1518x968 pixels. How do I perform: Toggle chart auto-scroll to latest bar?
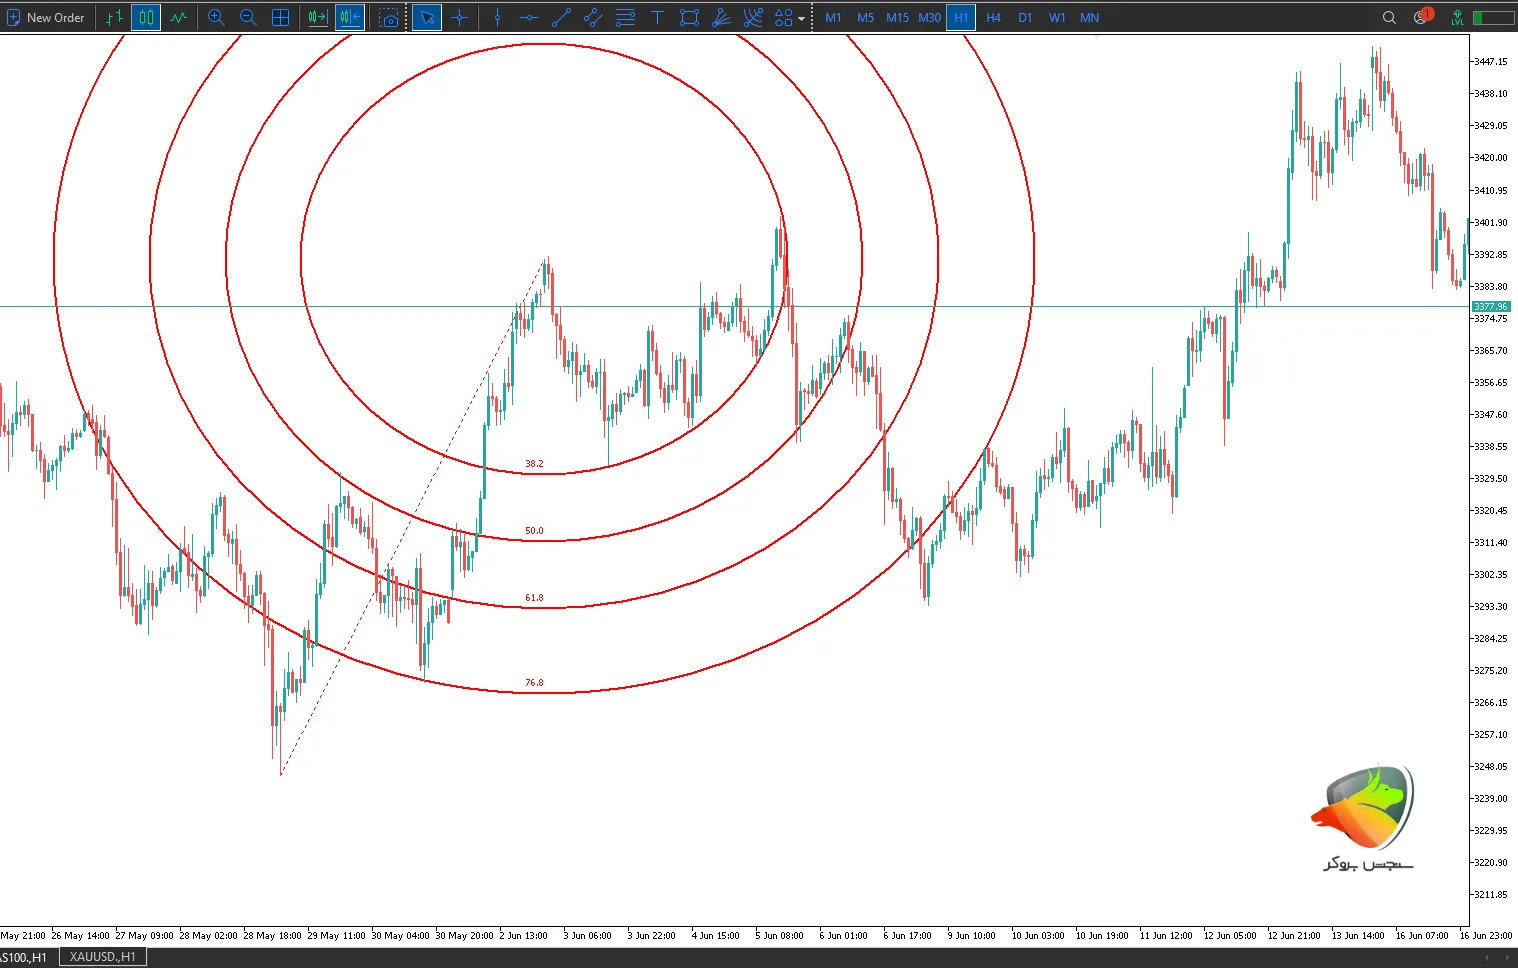pyautogui.click(x=317, y=17)
